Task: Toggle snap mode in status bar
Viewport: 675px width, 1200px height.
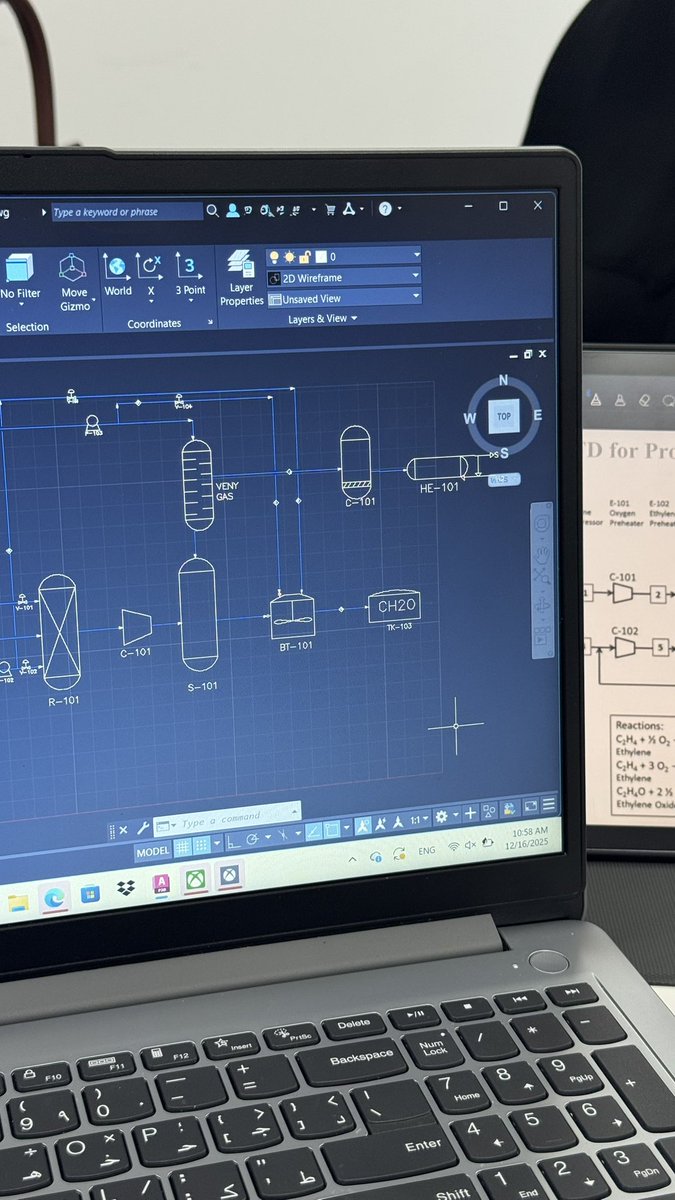Action: pyautogui.click(x=202, y=847)
